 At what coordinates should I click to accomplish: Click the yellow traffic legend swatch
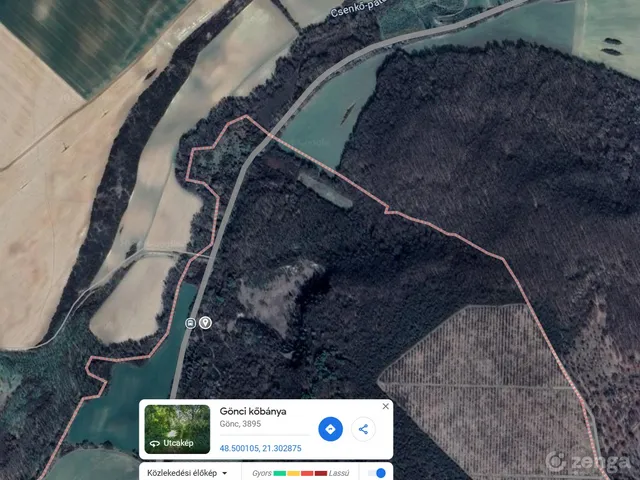(x=293, y=473)
